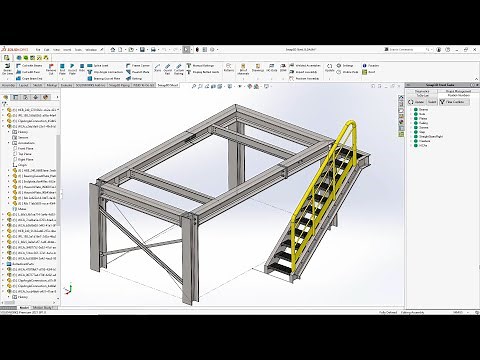Select Origin in feature tree

(20, 165)
